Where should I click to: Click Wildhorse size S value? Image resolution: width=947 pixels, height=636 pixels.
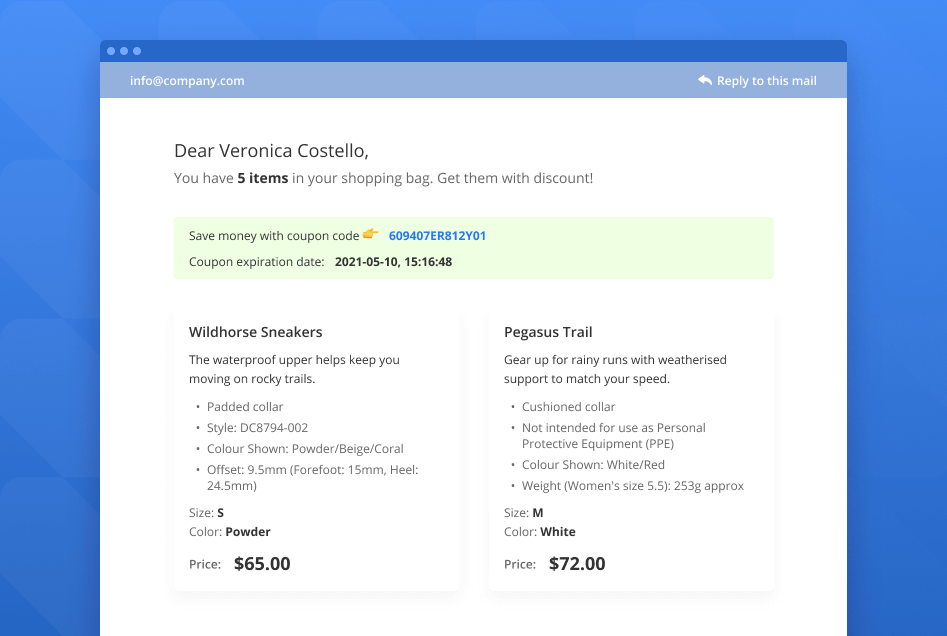point(220,513)
